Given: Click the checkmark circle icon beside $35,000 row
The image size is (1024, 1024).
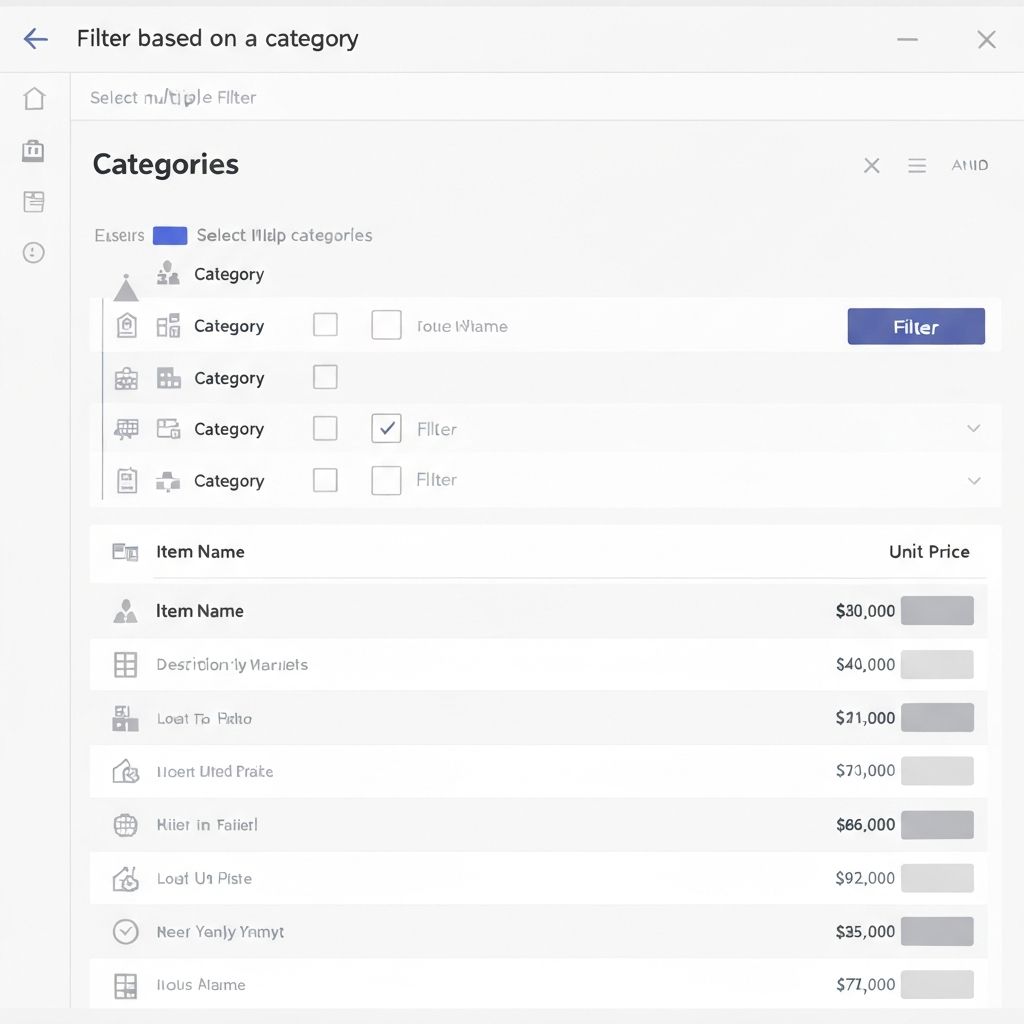Looking at the screenshot, I should (125, 932).
